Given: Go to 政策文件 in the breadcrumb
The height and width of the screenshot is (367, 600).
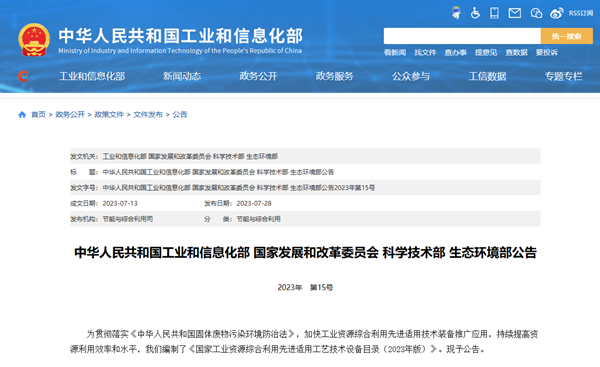Looking at the screenshot, I should [x=109, y=114].
